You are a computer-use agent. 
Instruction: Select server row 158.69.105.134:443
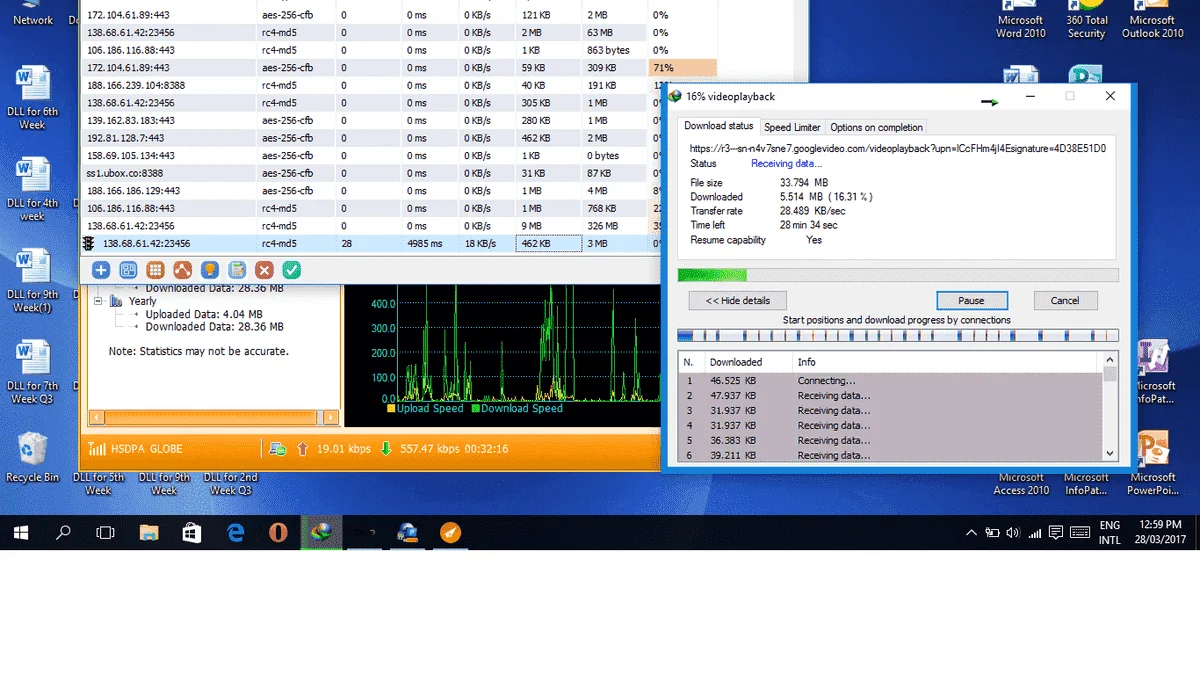(370, 156)
